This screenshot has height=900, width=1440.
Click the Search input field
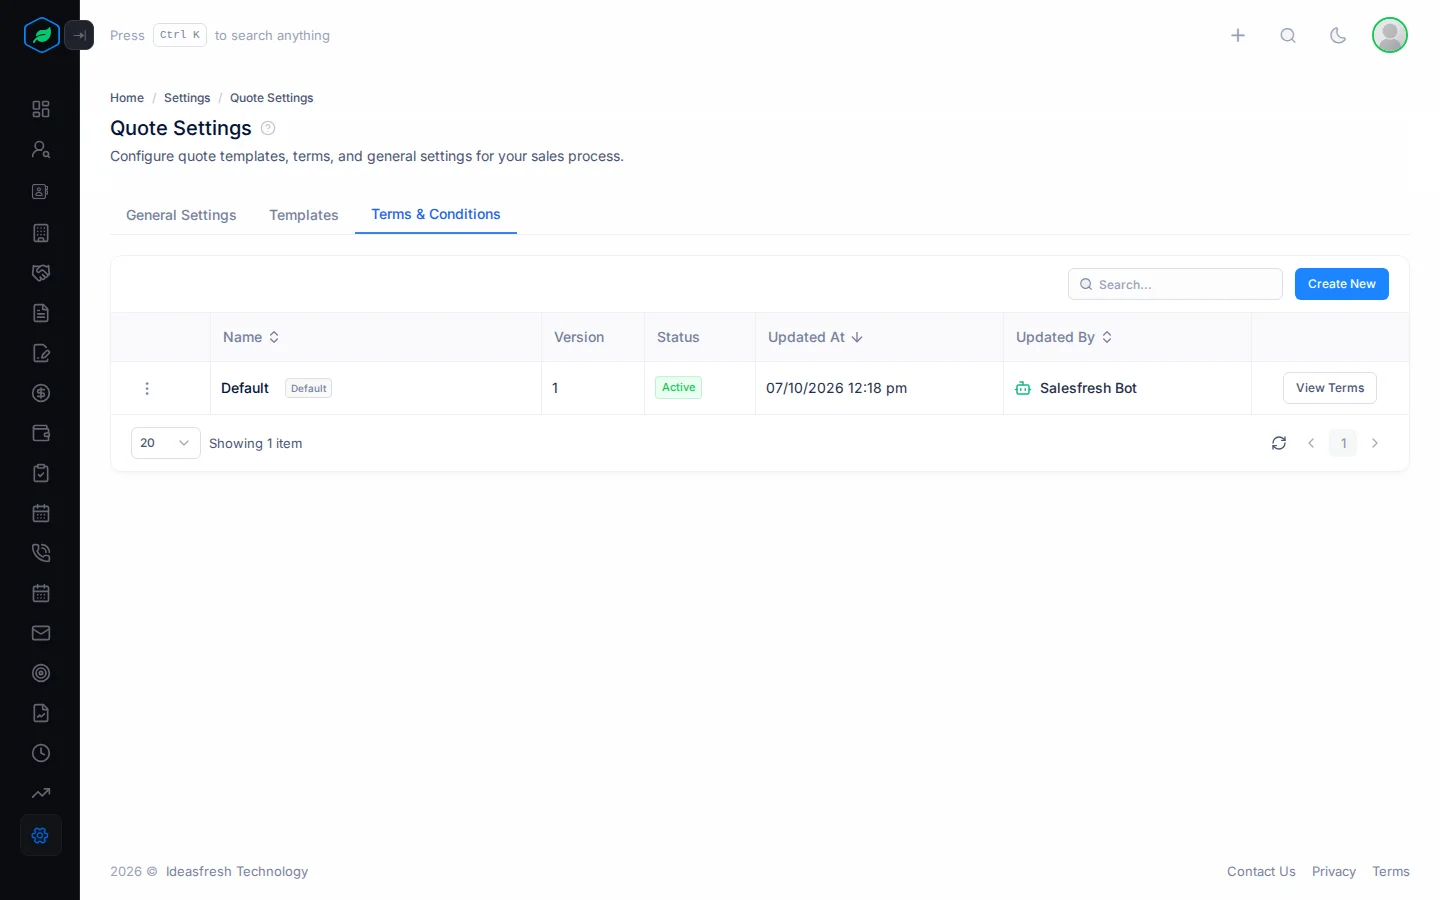tap(1175, 284)
